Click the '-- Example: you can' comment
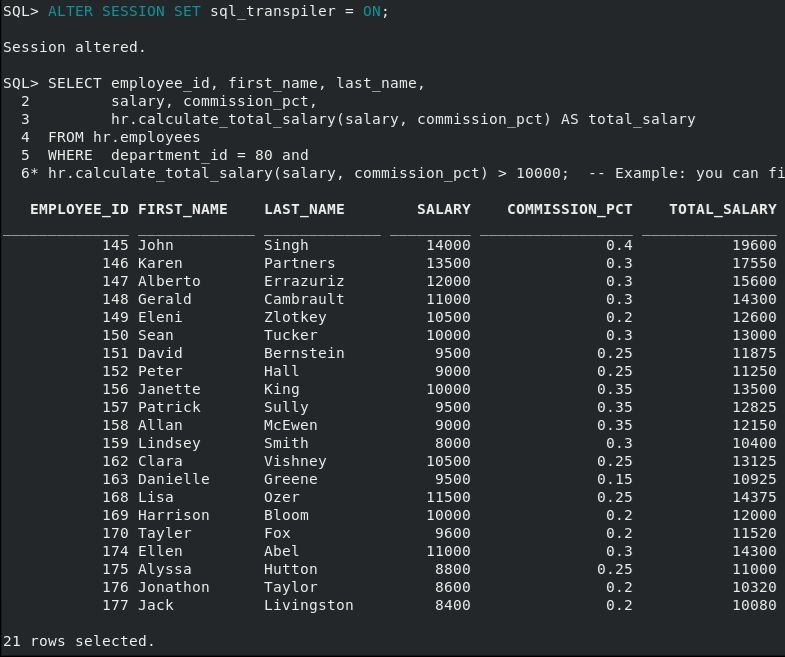The image size is (785, 657). pos(673,173)
